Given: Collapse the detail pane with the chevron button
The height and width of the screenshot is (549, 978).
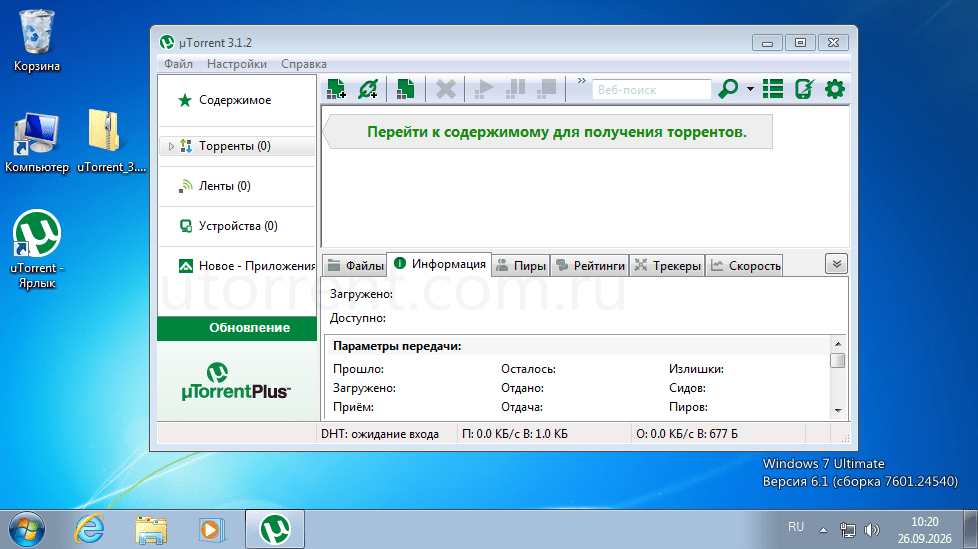Looking at the screenshot, I should coord(836,264).
